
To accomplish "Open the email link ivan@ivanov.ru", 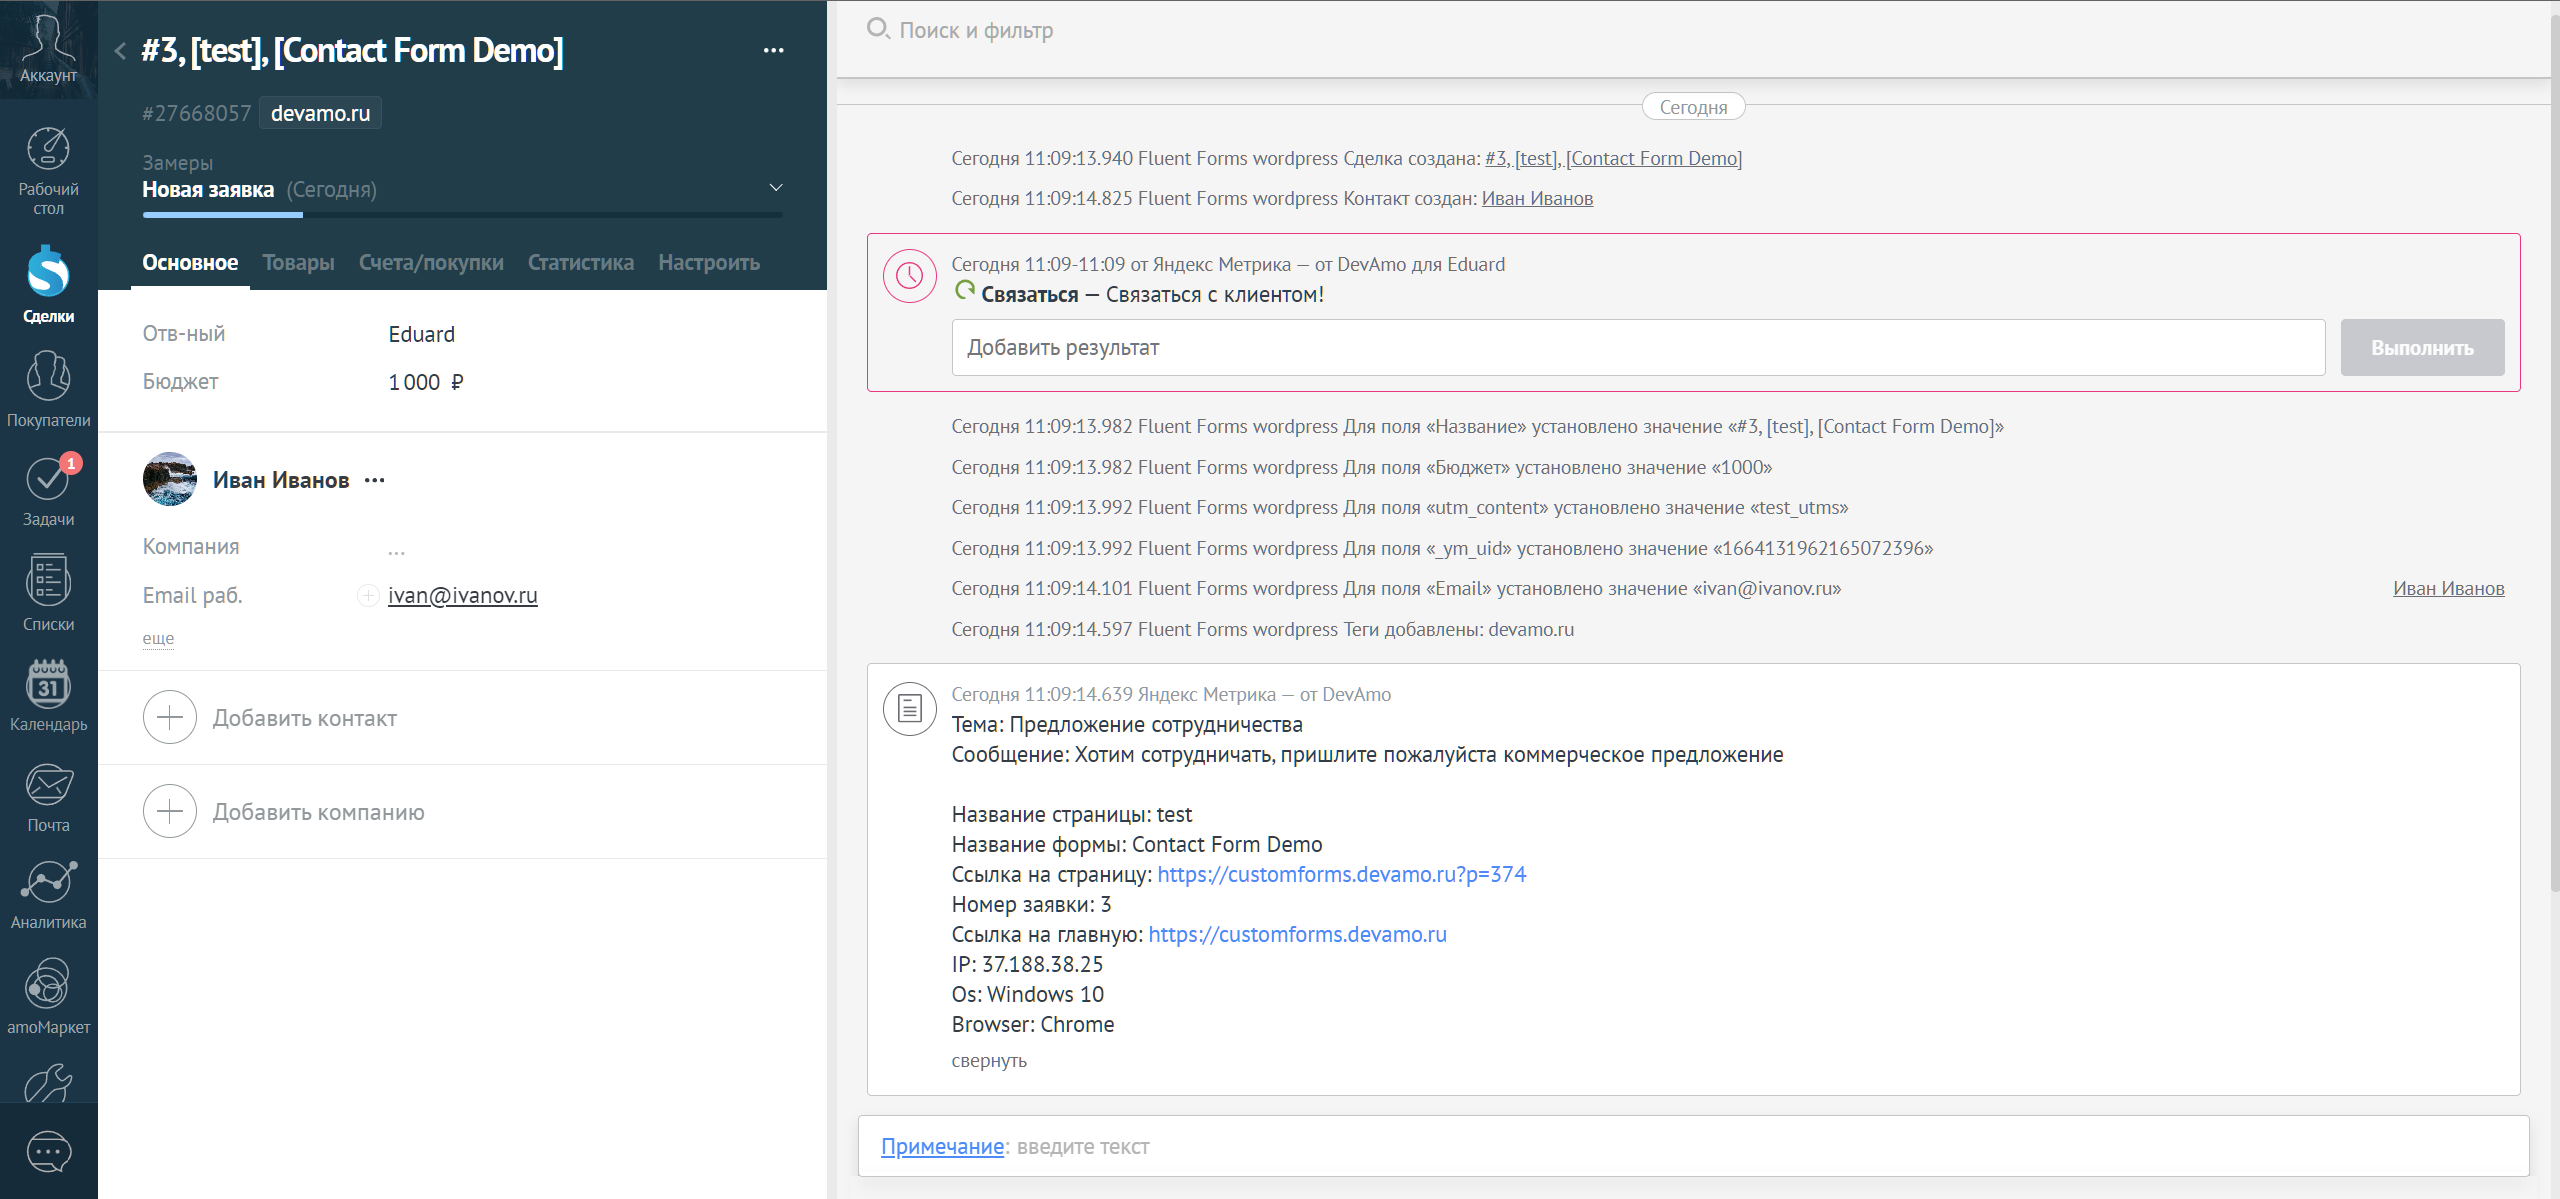I will pos(463,594).
